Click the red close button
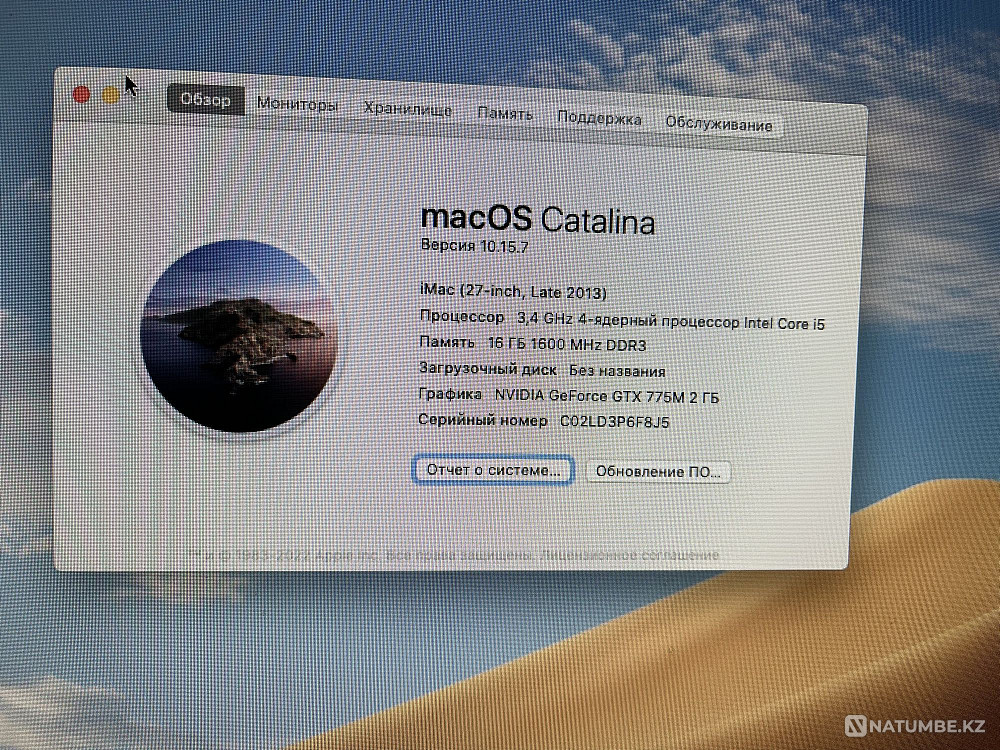This screenshot has height=750, width=1000. (83, 92)
